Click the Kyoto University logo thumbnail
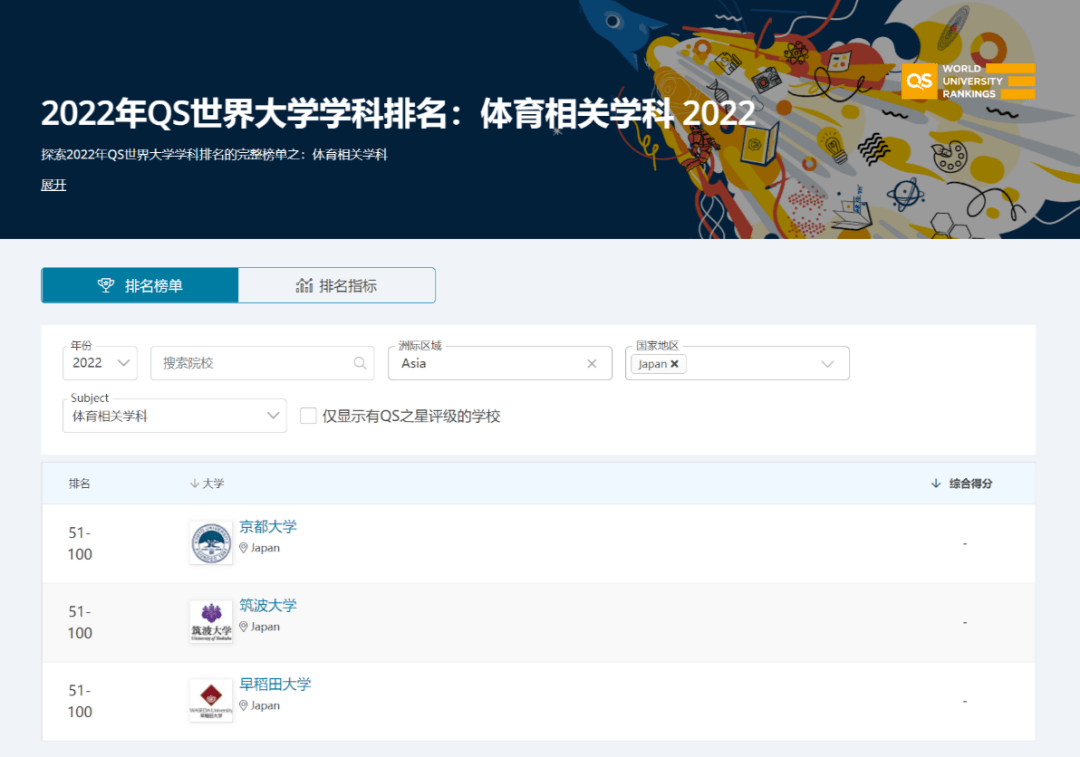The height and width of the screenshot is (757, 1080). [211, 543]
